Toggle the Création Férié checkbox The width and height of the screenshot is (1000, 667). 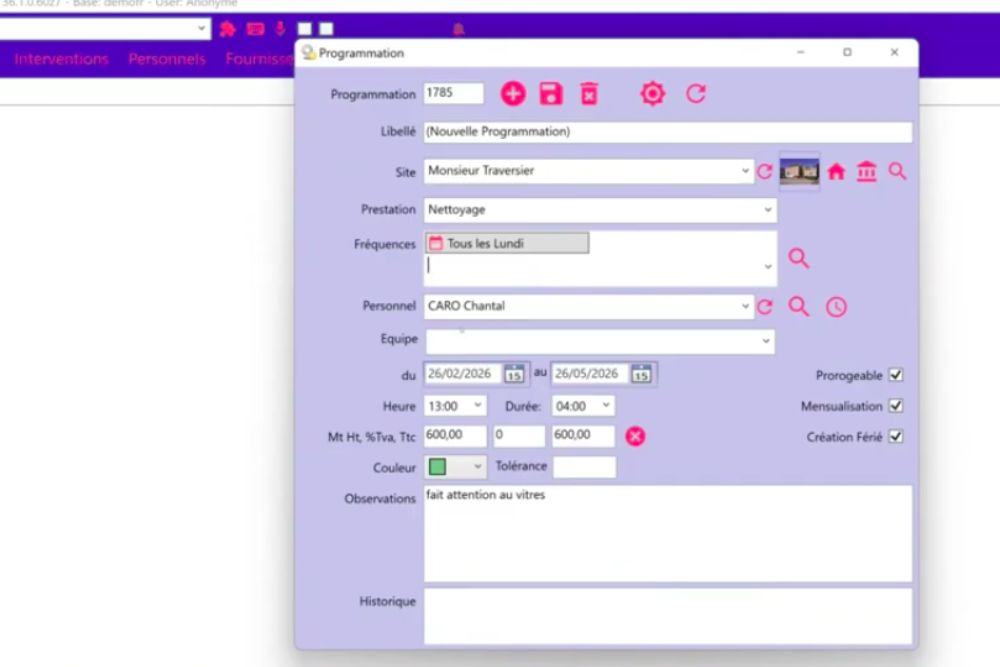[x=895, y=436]
